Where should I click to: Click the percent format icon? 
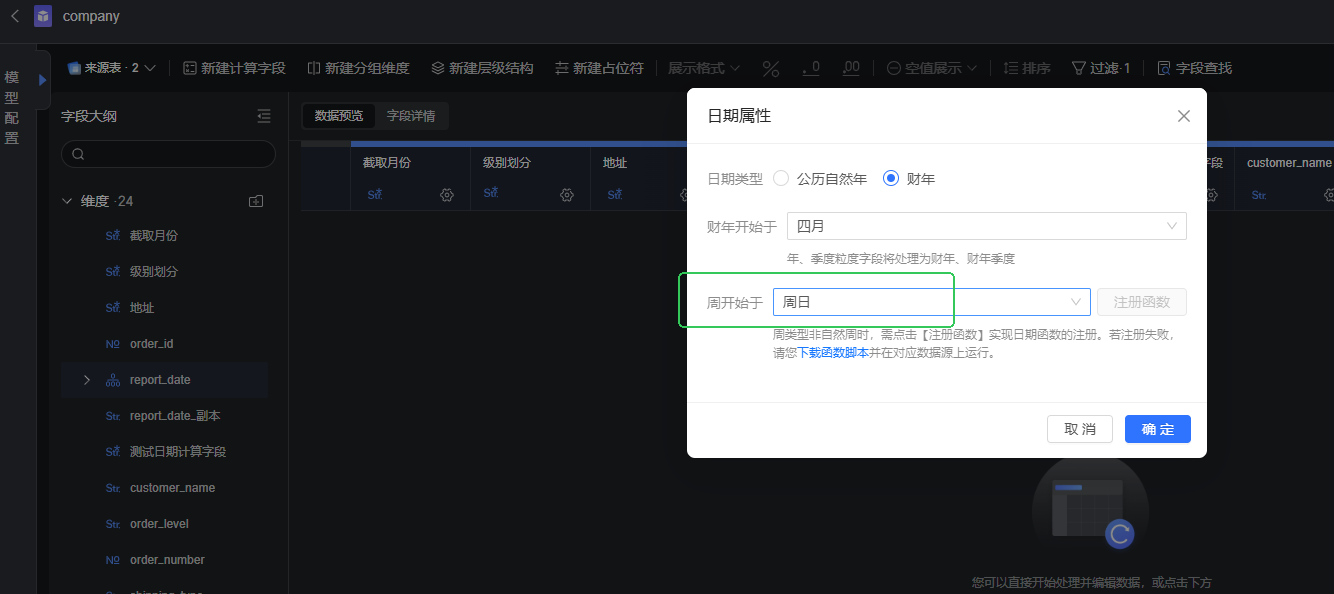click(x=771, y=68)
